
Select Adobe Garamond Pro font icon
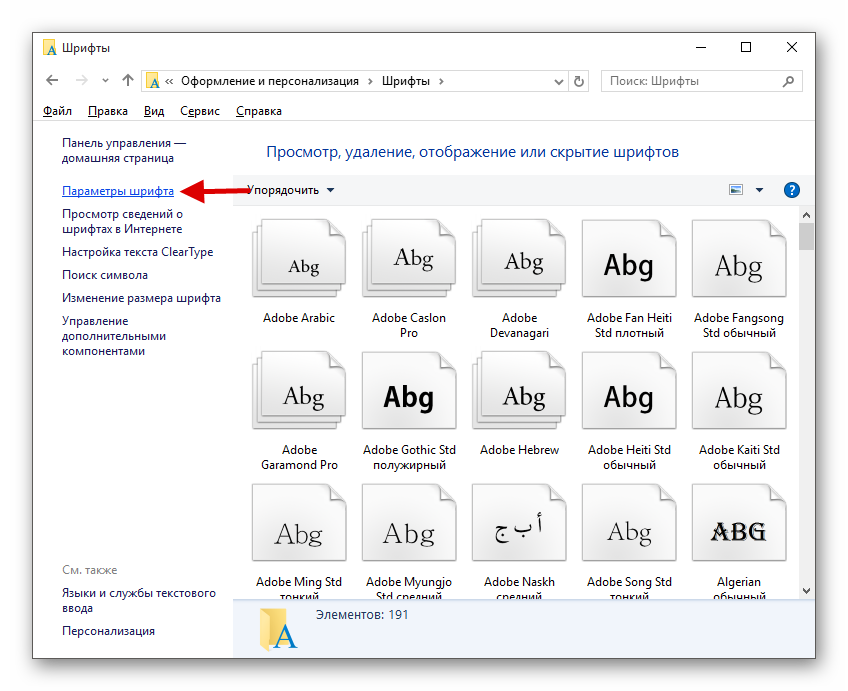[x=299, y=390]
